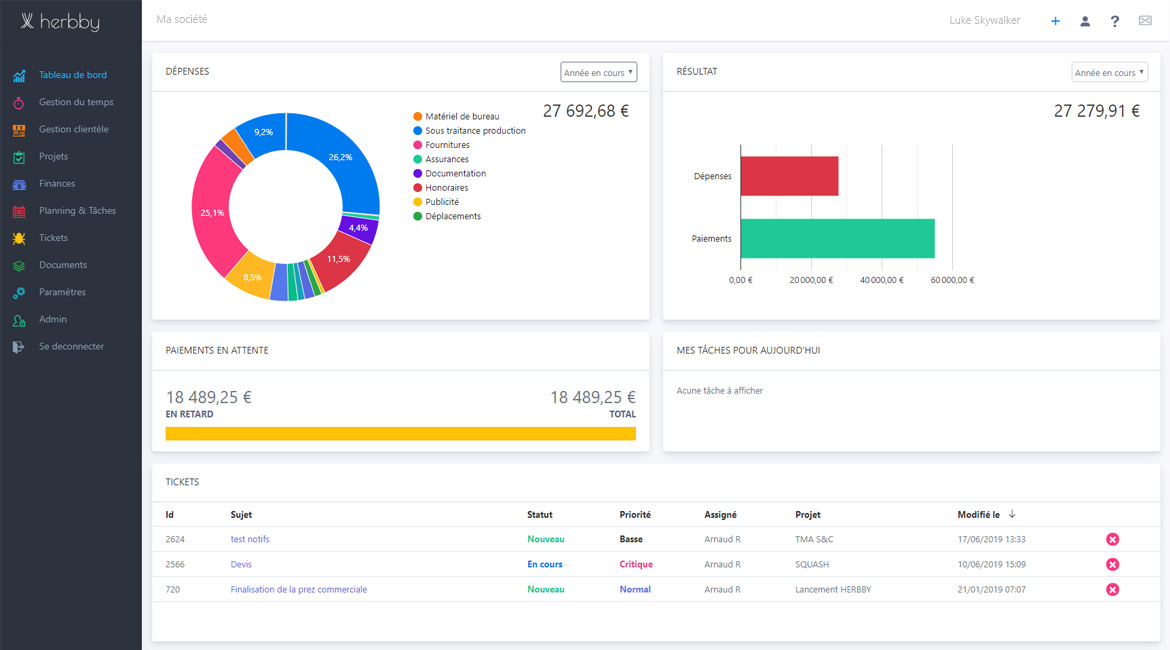Click the Critique priority cell
Image resolution: width=1170 pixels, height=650 pixels.
pyautogui.click(x=636, y=564)
